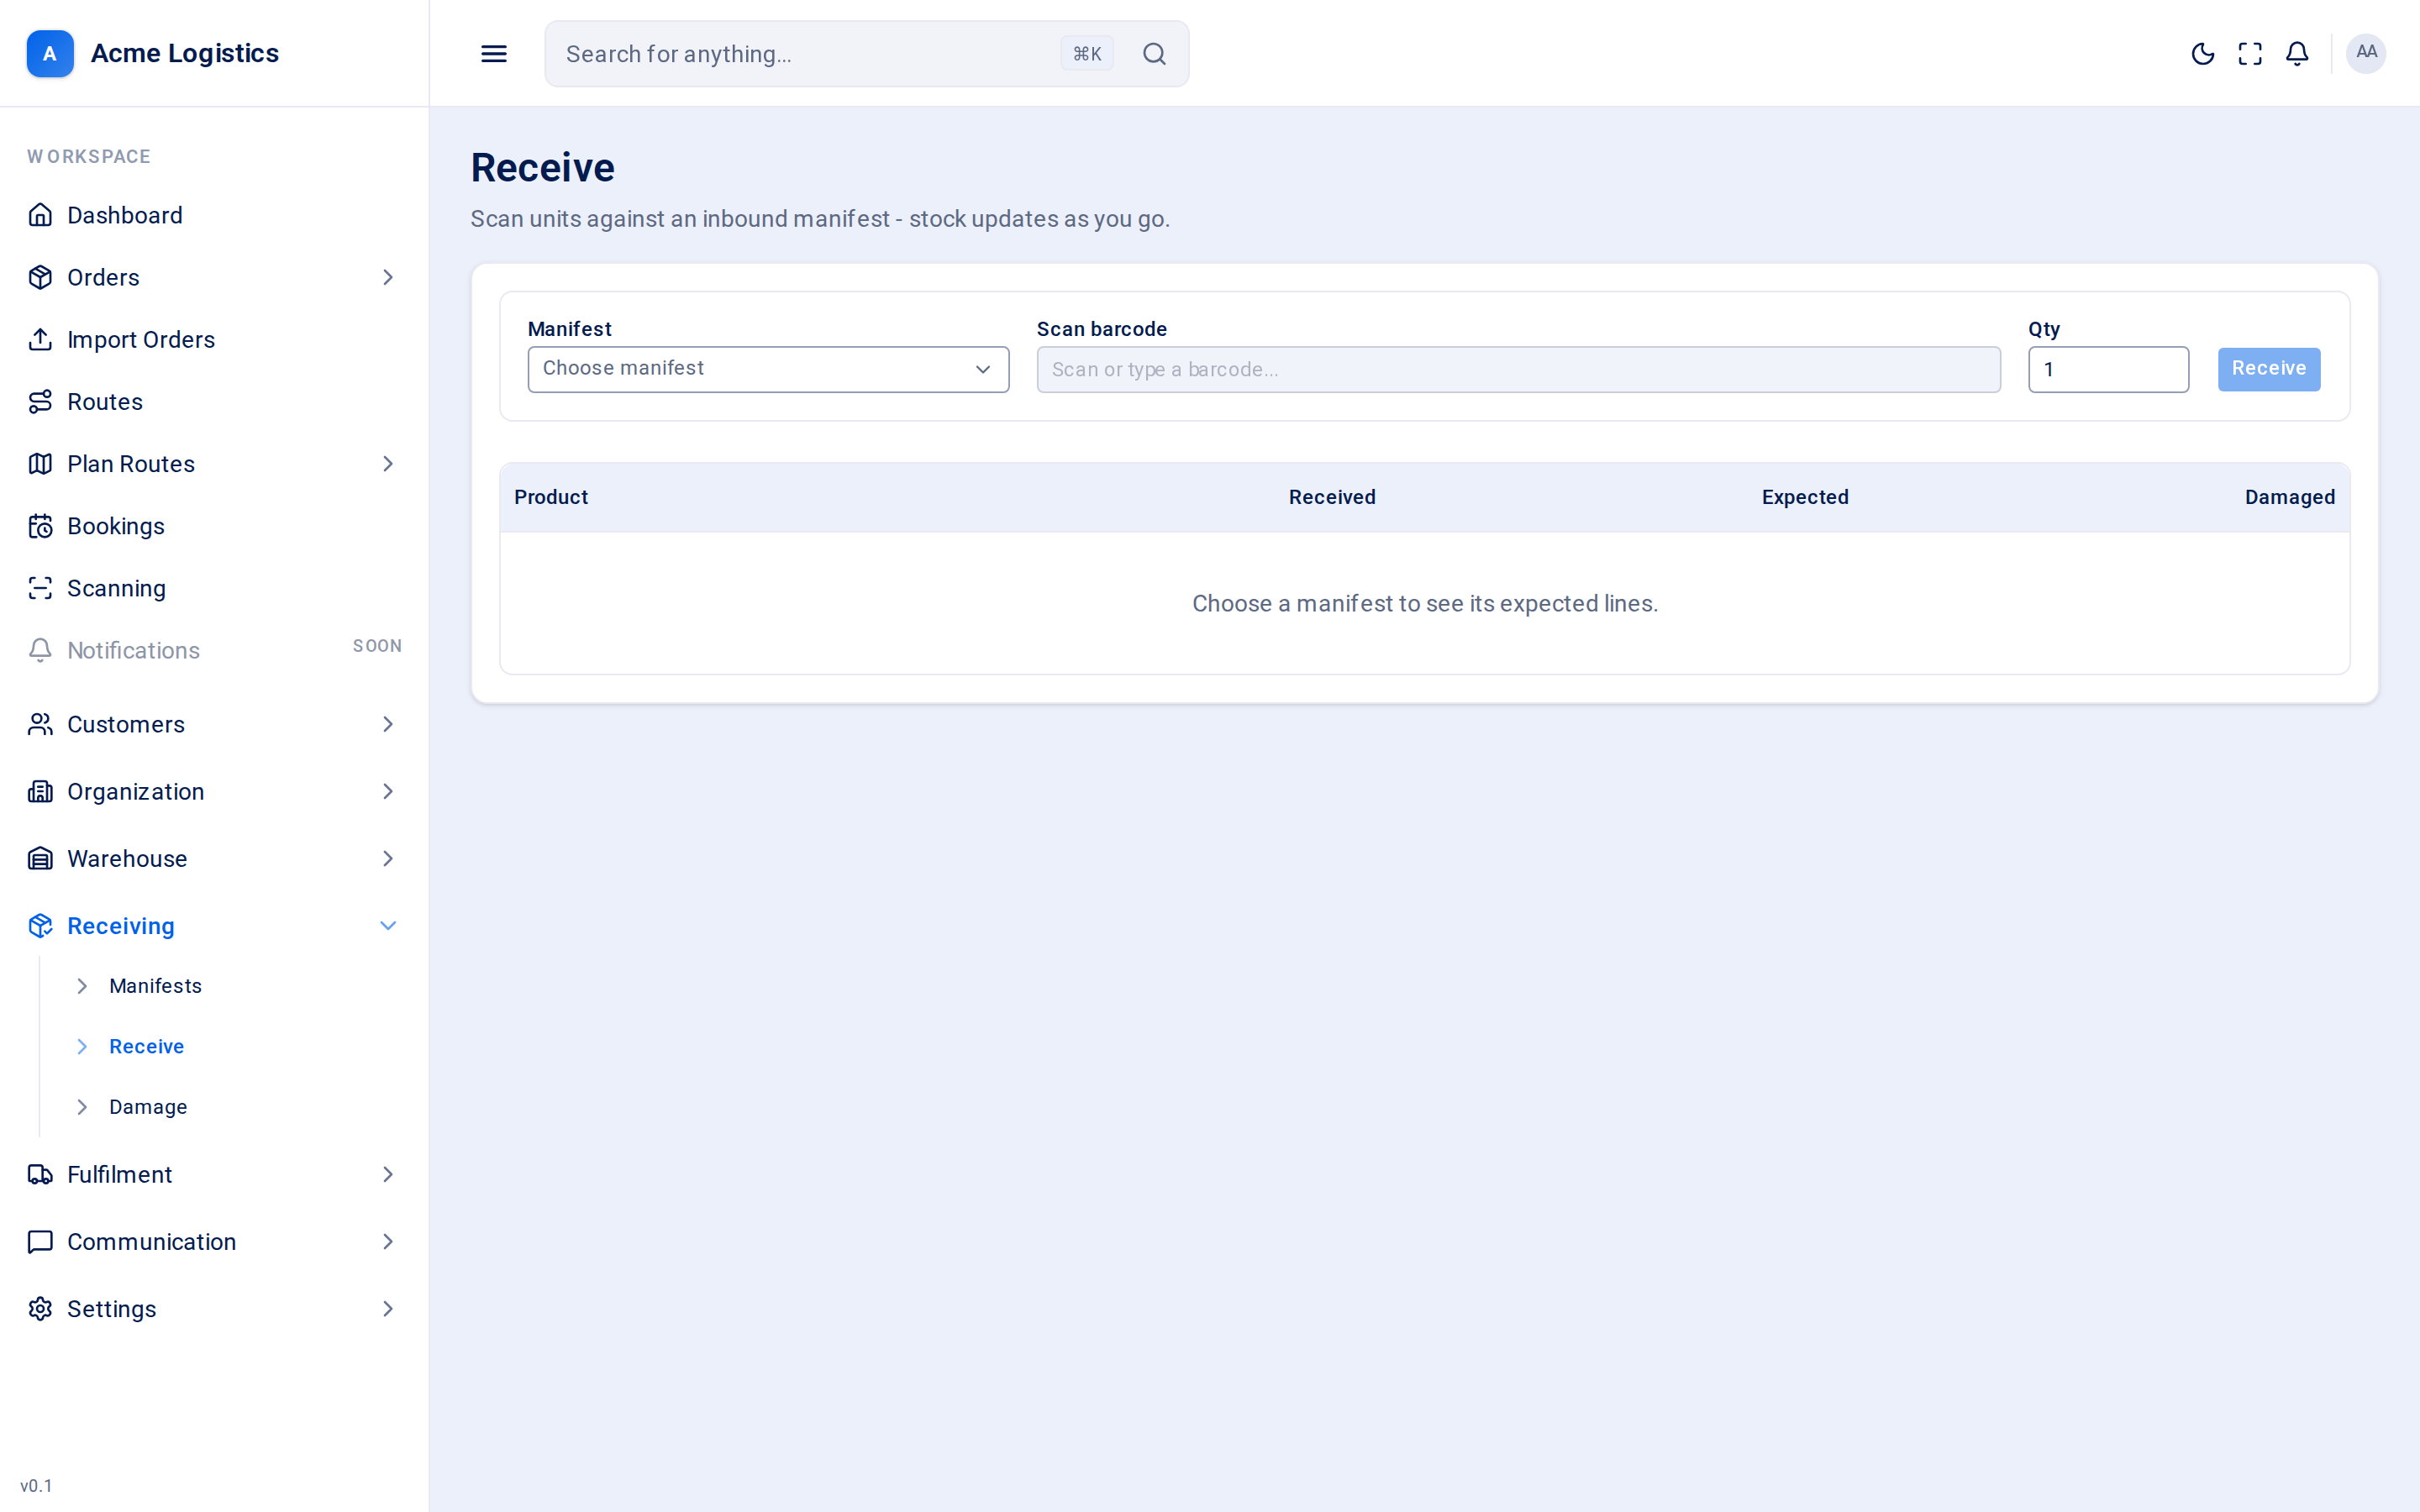Select Receive submenu item in the sidebar
The height and width of the screenshot is (1512, 2420).
(146, 1046)
